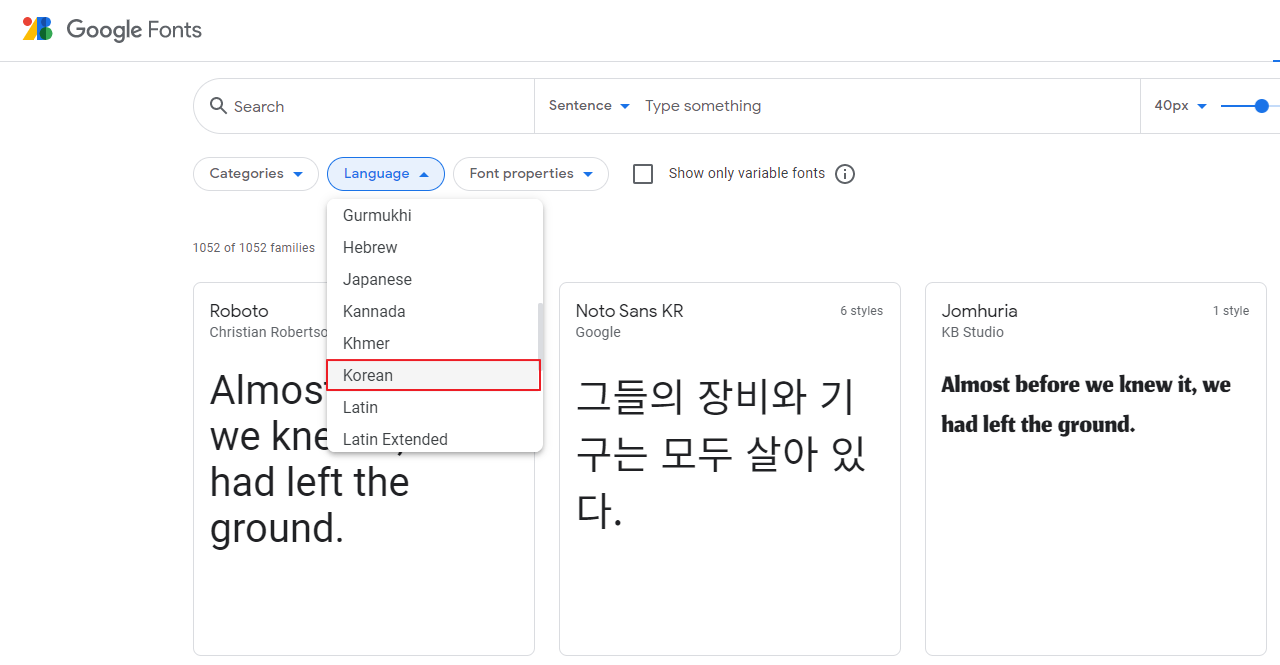Click the KB Studio designer name

pyautogui.click(x=973, y=332)
